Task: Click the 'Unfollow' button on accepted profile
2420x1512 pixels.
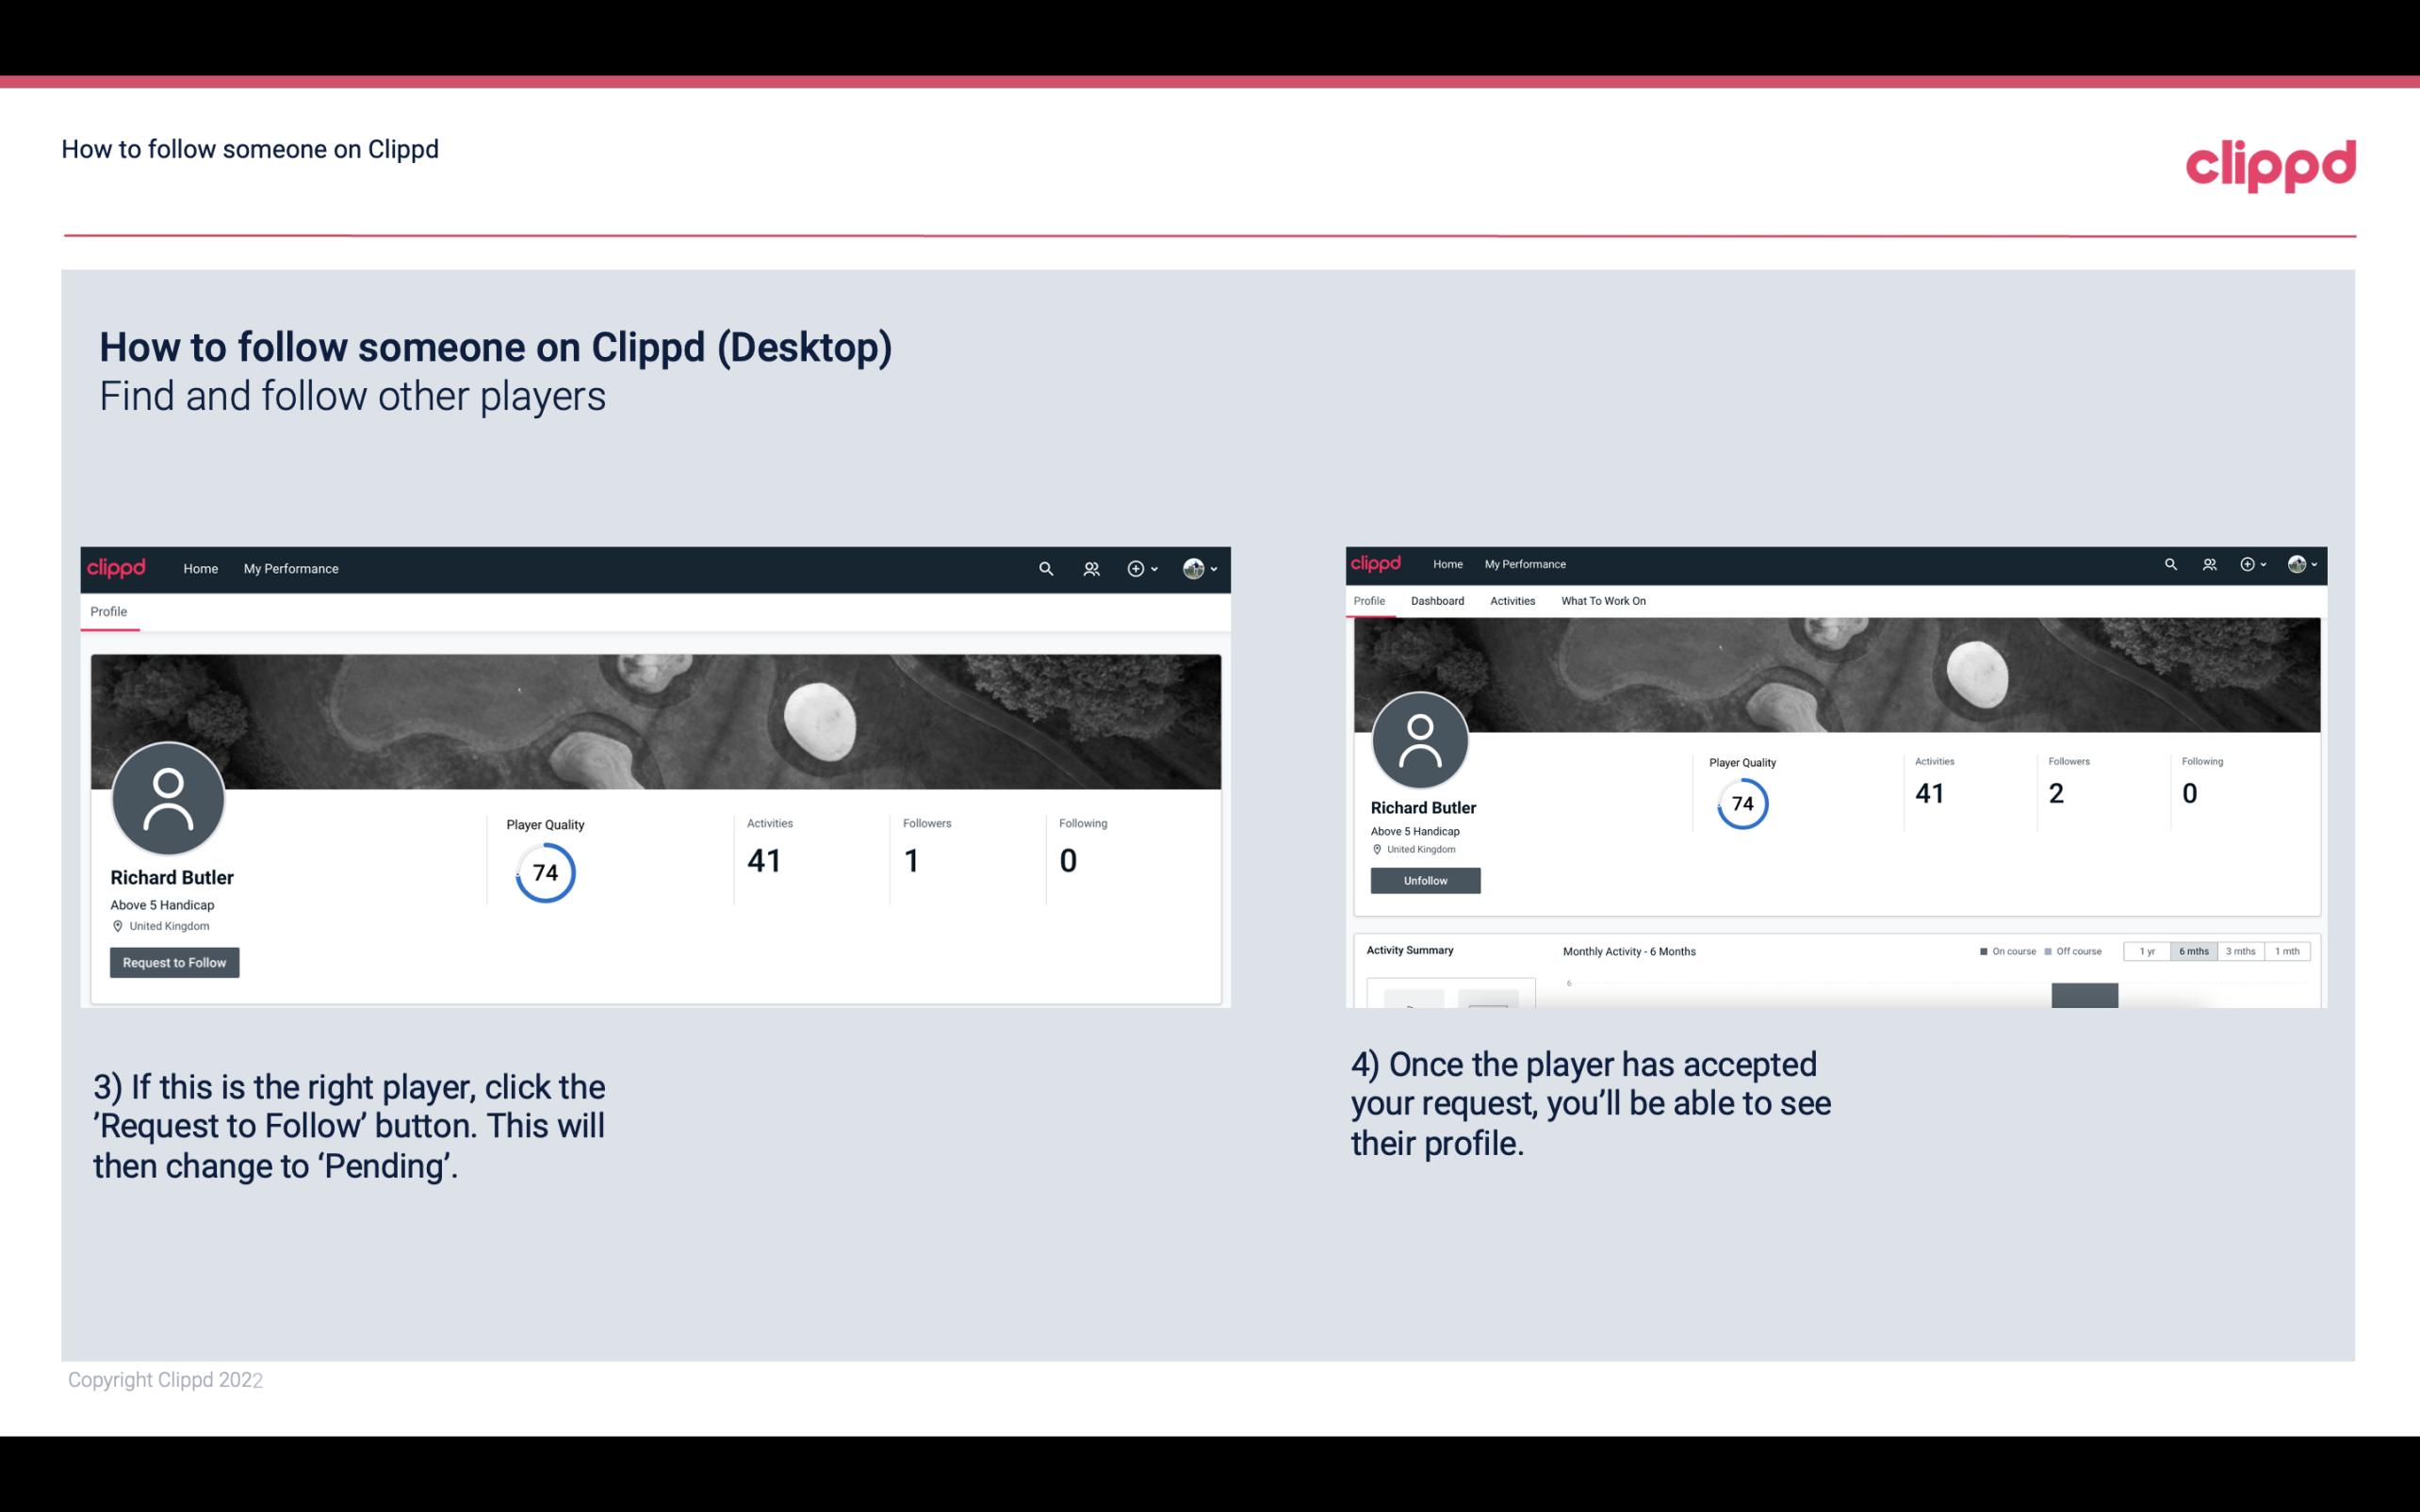Action: point(1423,880)
